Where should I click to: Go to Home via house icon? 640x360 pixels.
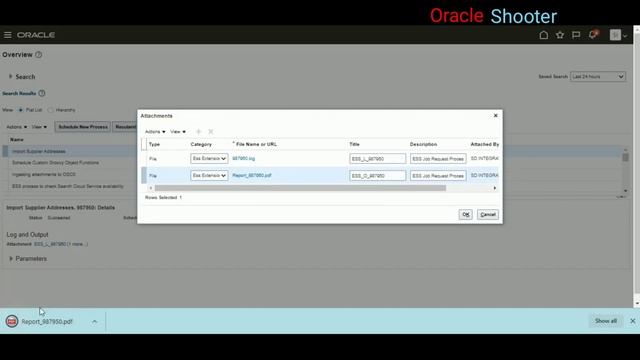(x=543, y=35)
